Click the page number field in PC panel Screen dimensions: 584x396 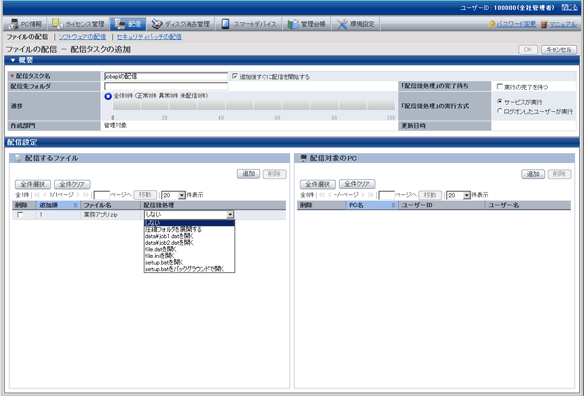tap(386, 195)
